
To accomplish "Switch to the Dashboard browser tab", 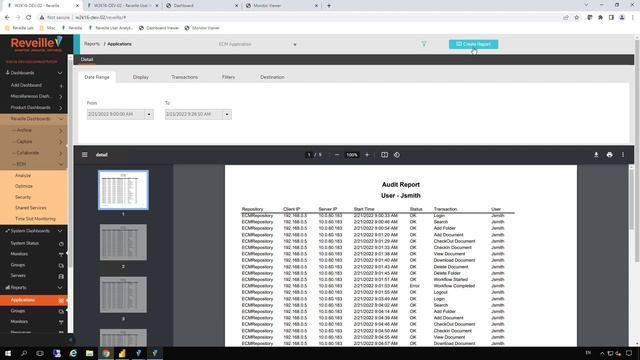I will tap(201, 6).
